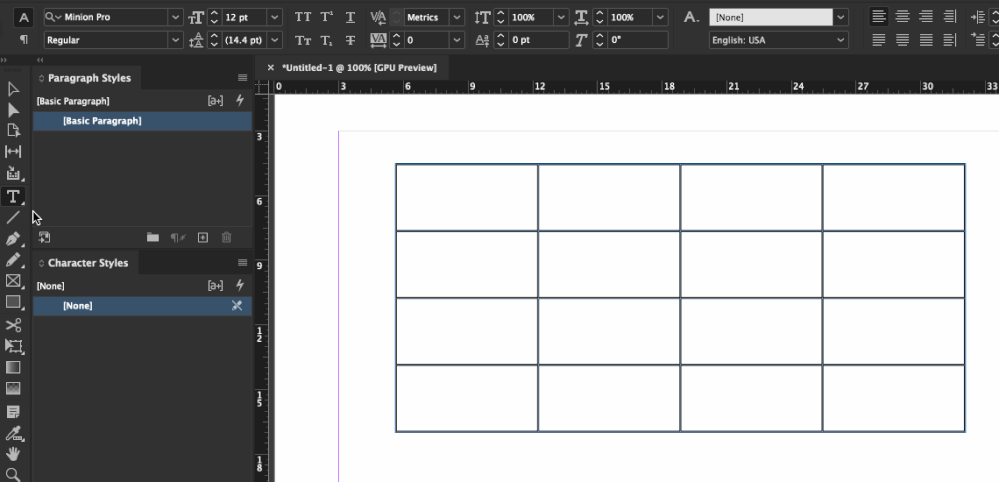Select the Zoom magnifier tool
This screenshot has width=999, height=482.
pyautogui.click(x=13, y=474)
